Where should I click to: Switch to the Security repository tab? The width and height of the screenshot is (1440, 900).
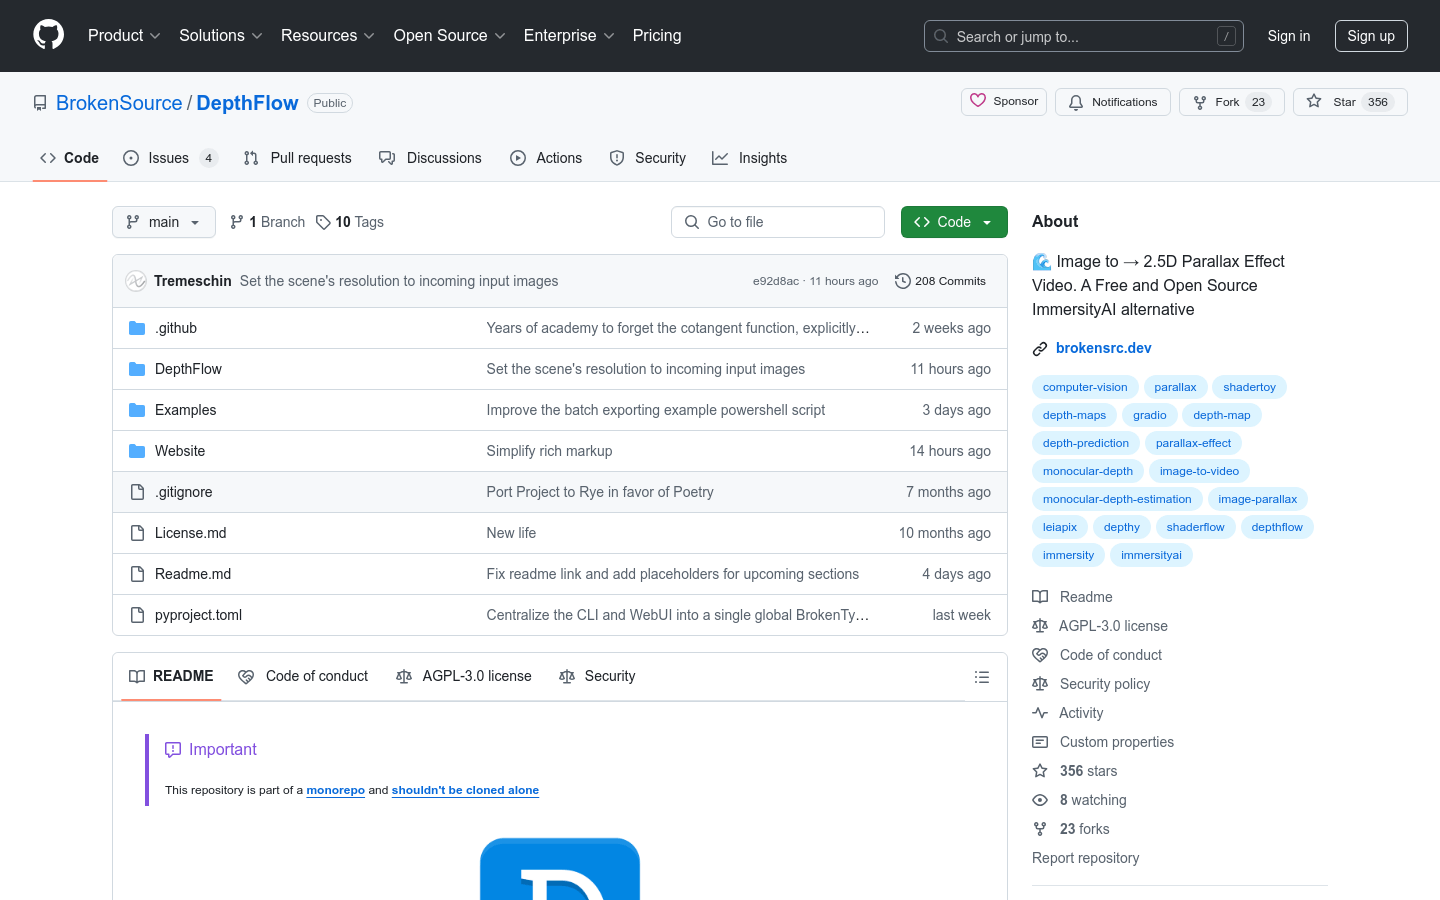(648, 158)
